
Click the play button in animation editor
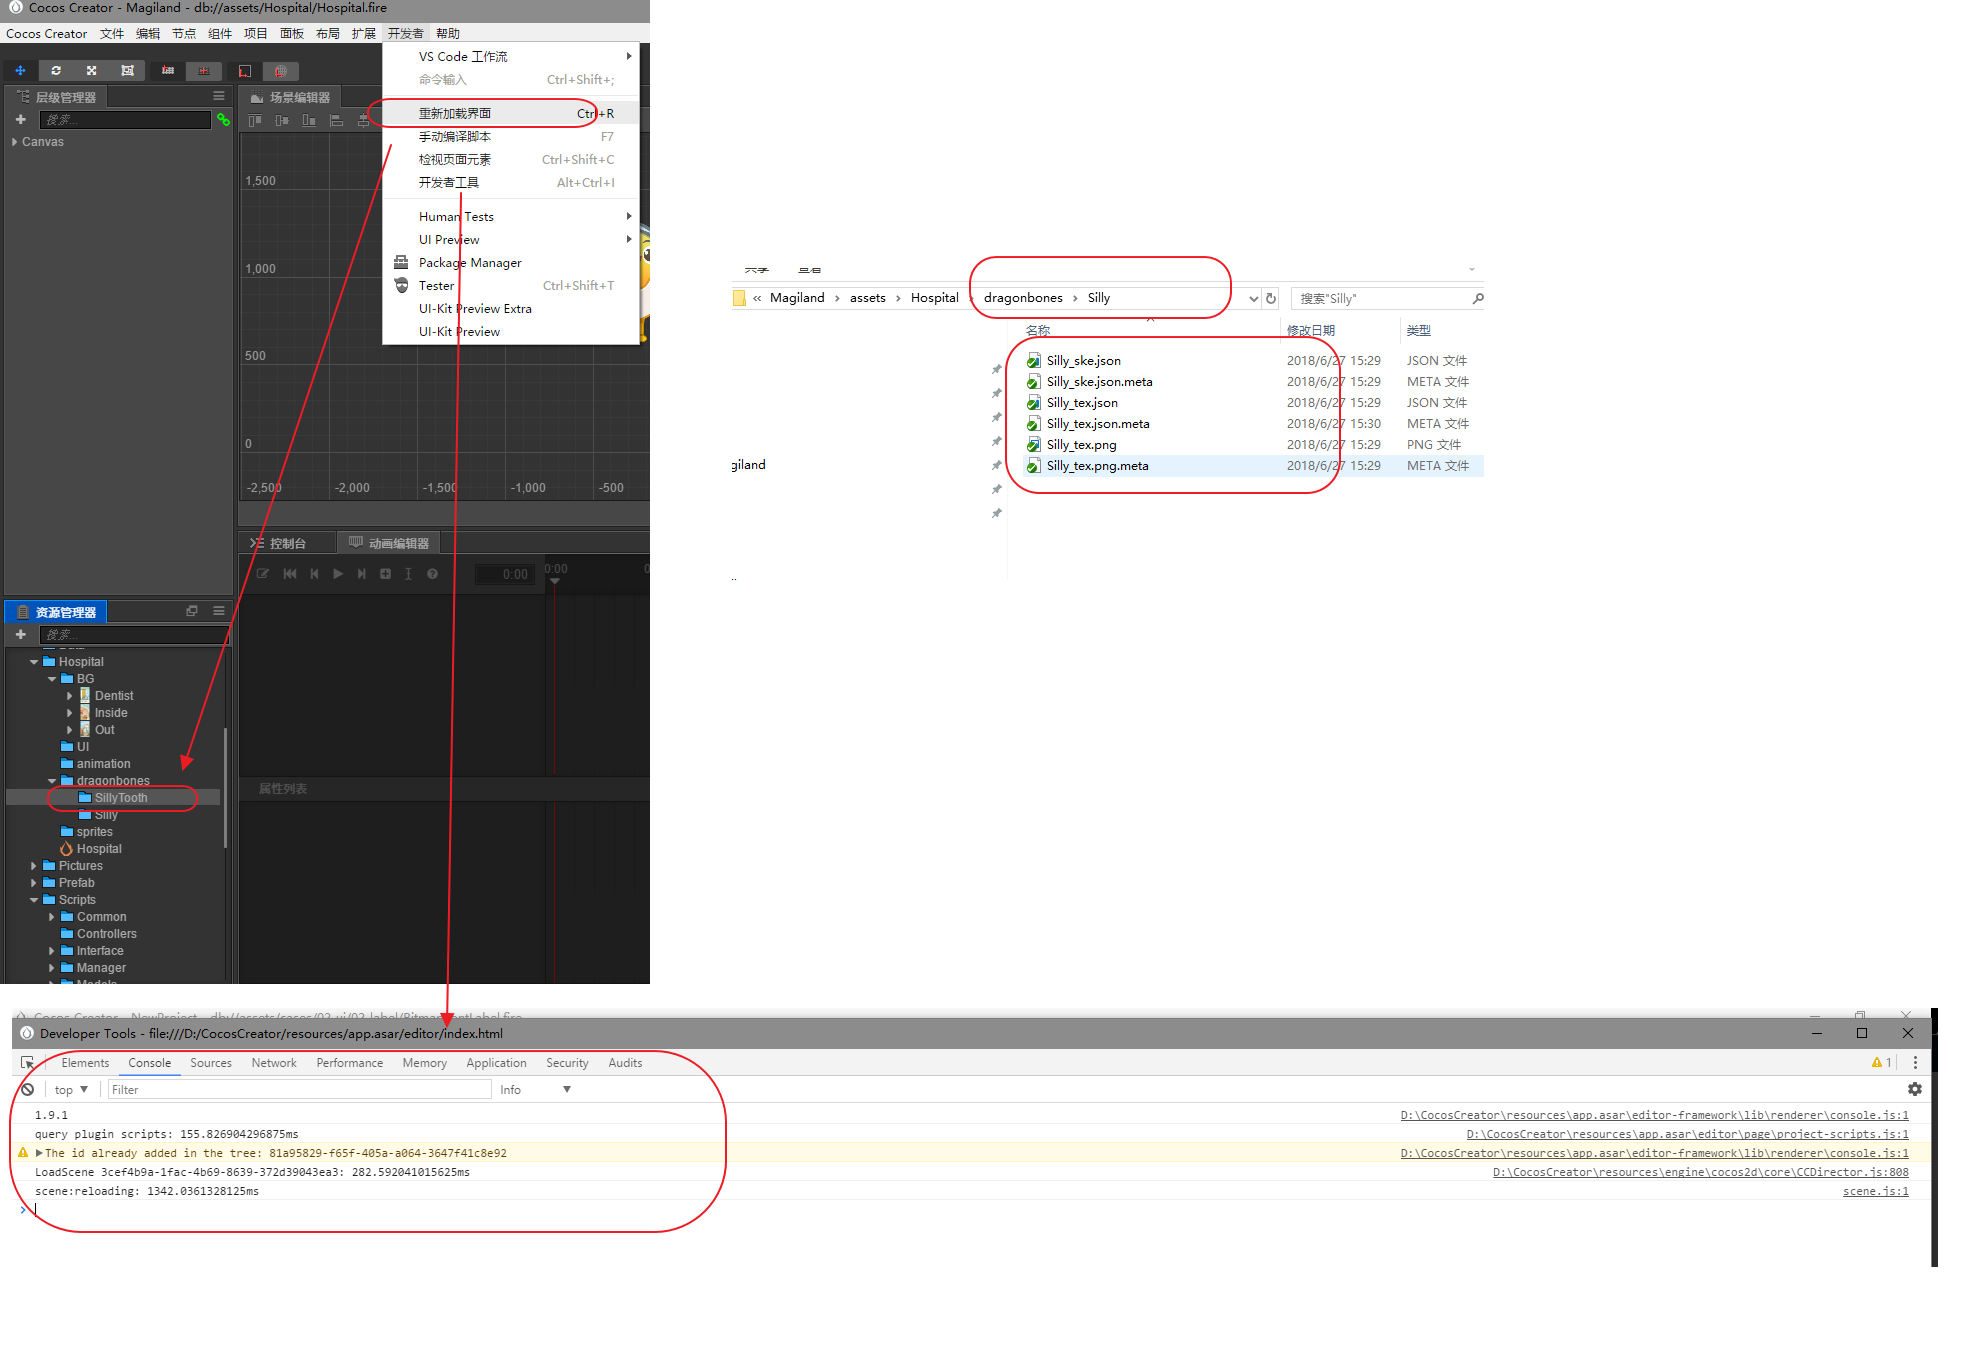click(338, 574)
